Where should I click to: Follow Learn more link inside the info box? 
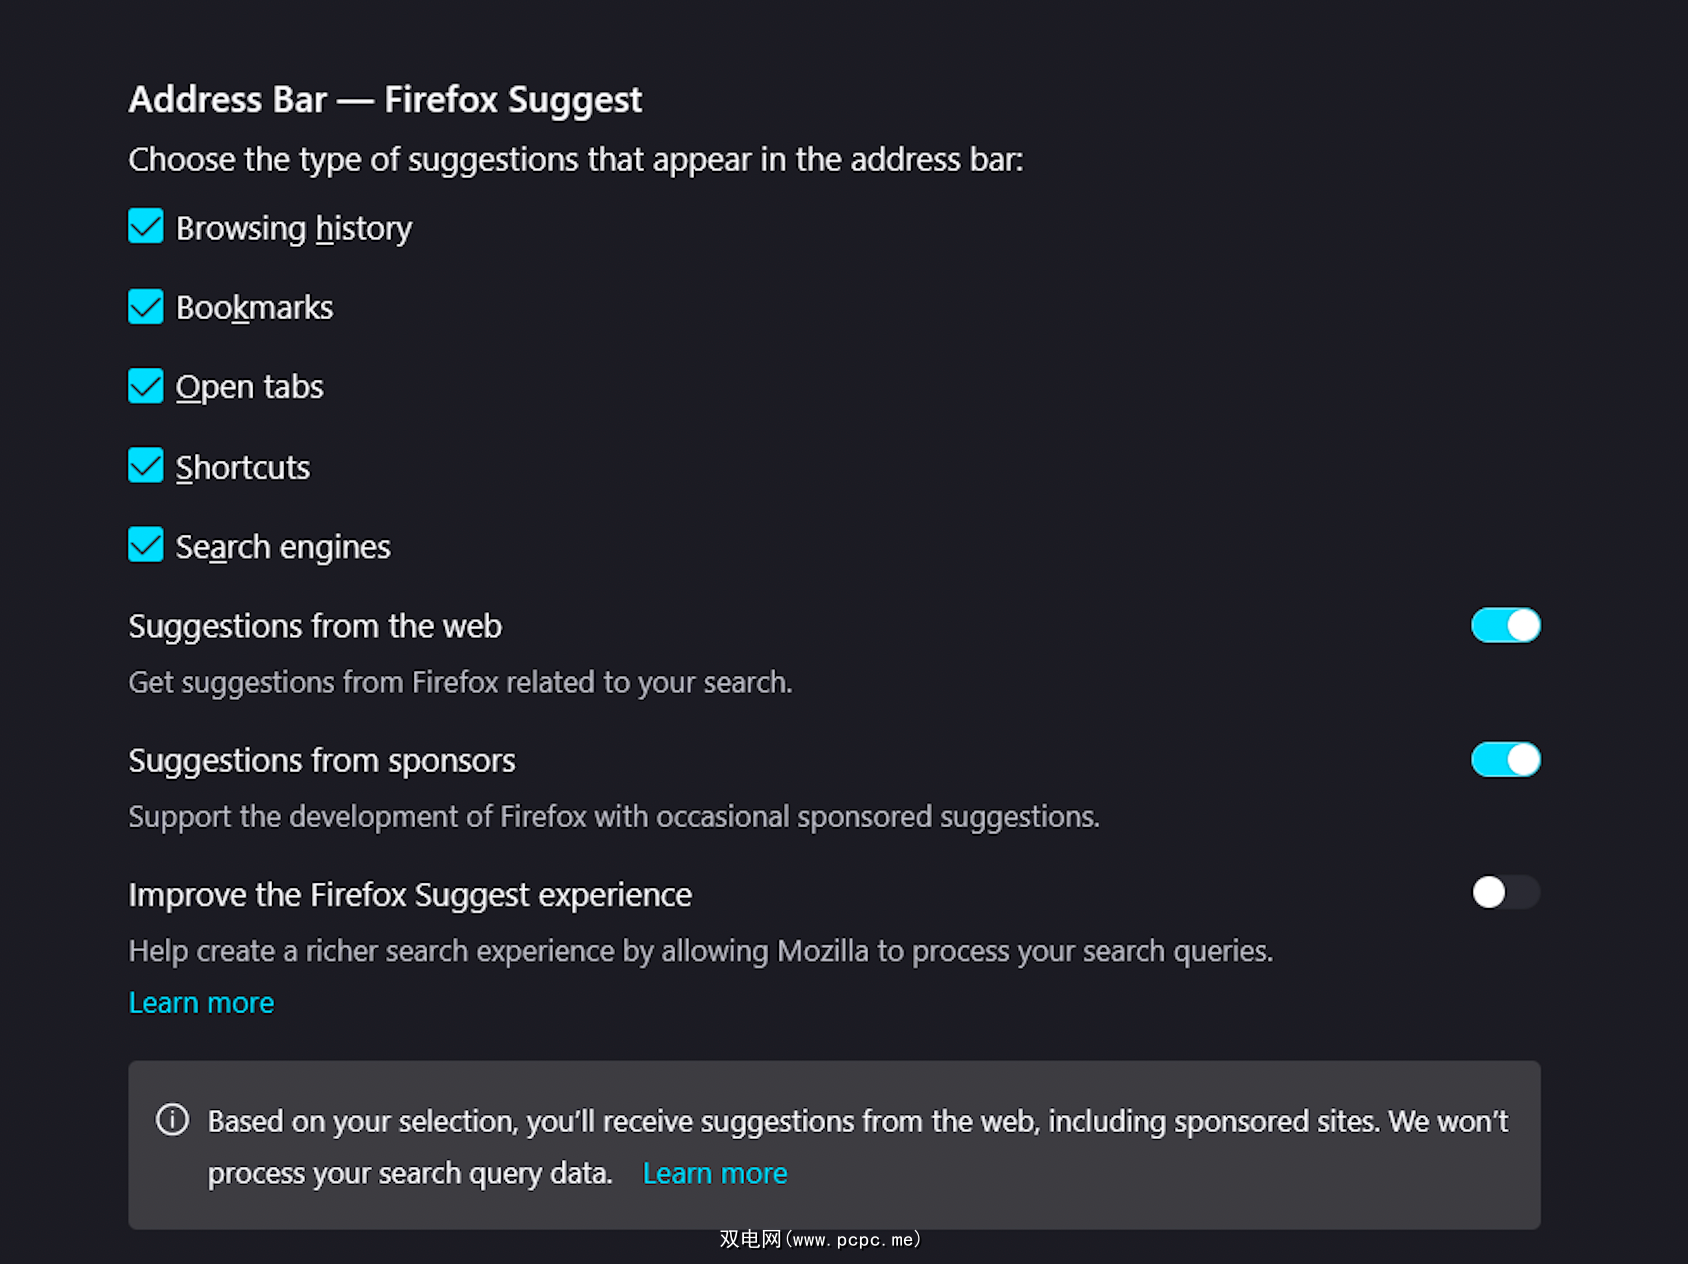(x=714, y=1173)
